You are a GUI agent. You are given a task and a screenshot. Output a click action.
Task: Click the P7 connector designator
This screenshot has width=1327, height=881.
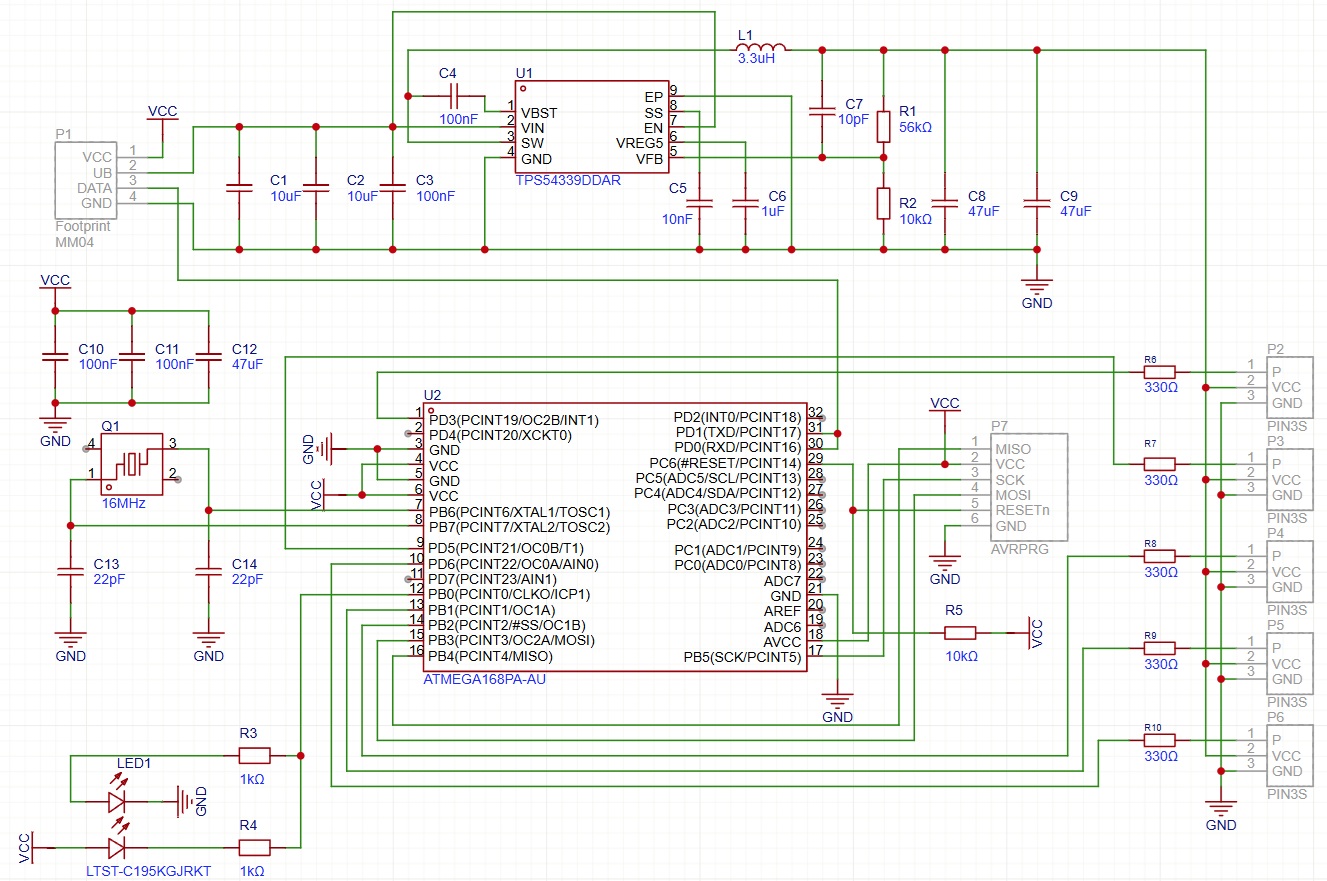coord(999,425)
